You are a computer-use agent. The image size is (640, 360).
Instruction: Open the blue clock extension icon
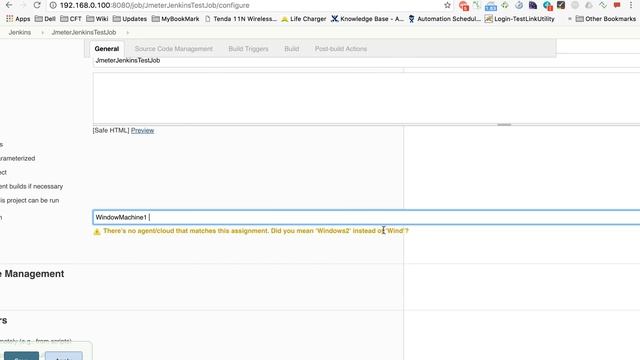(x=519, y=5)
